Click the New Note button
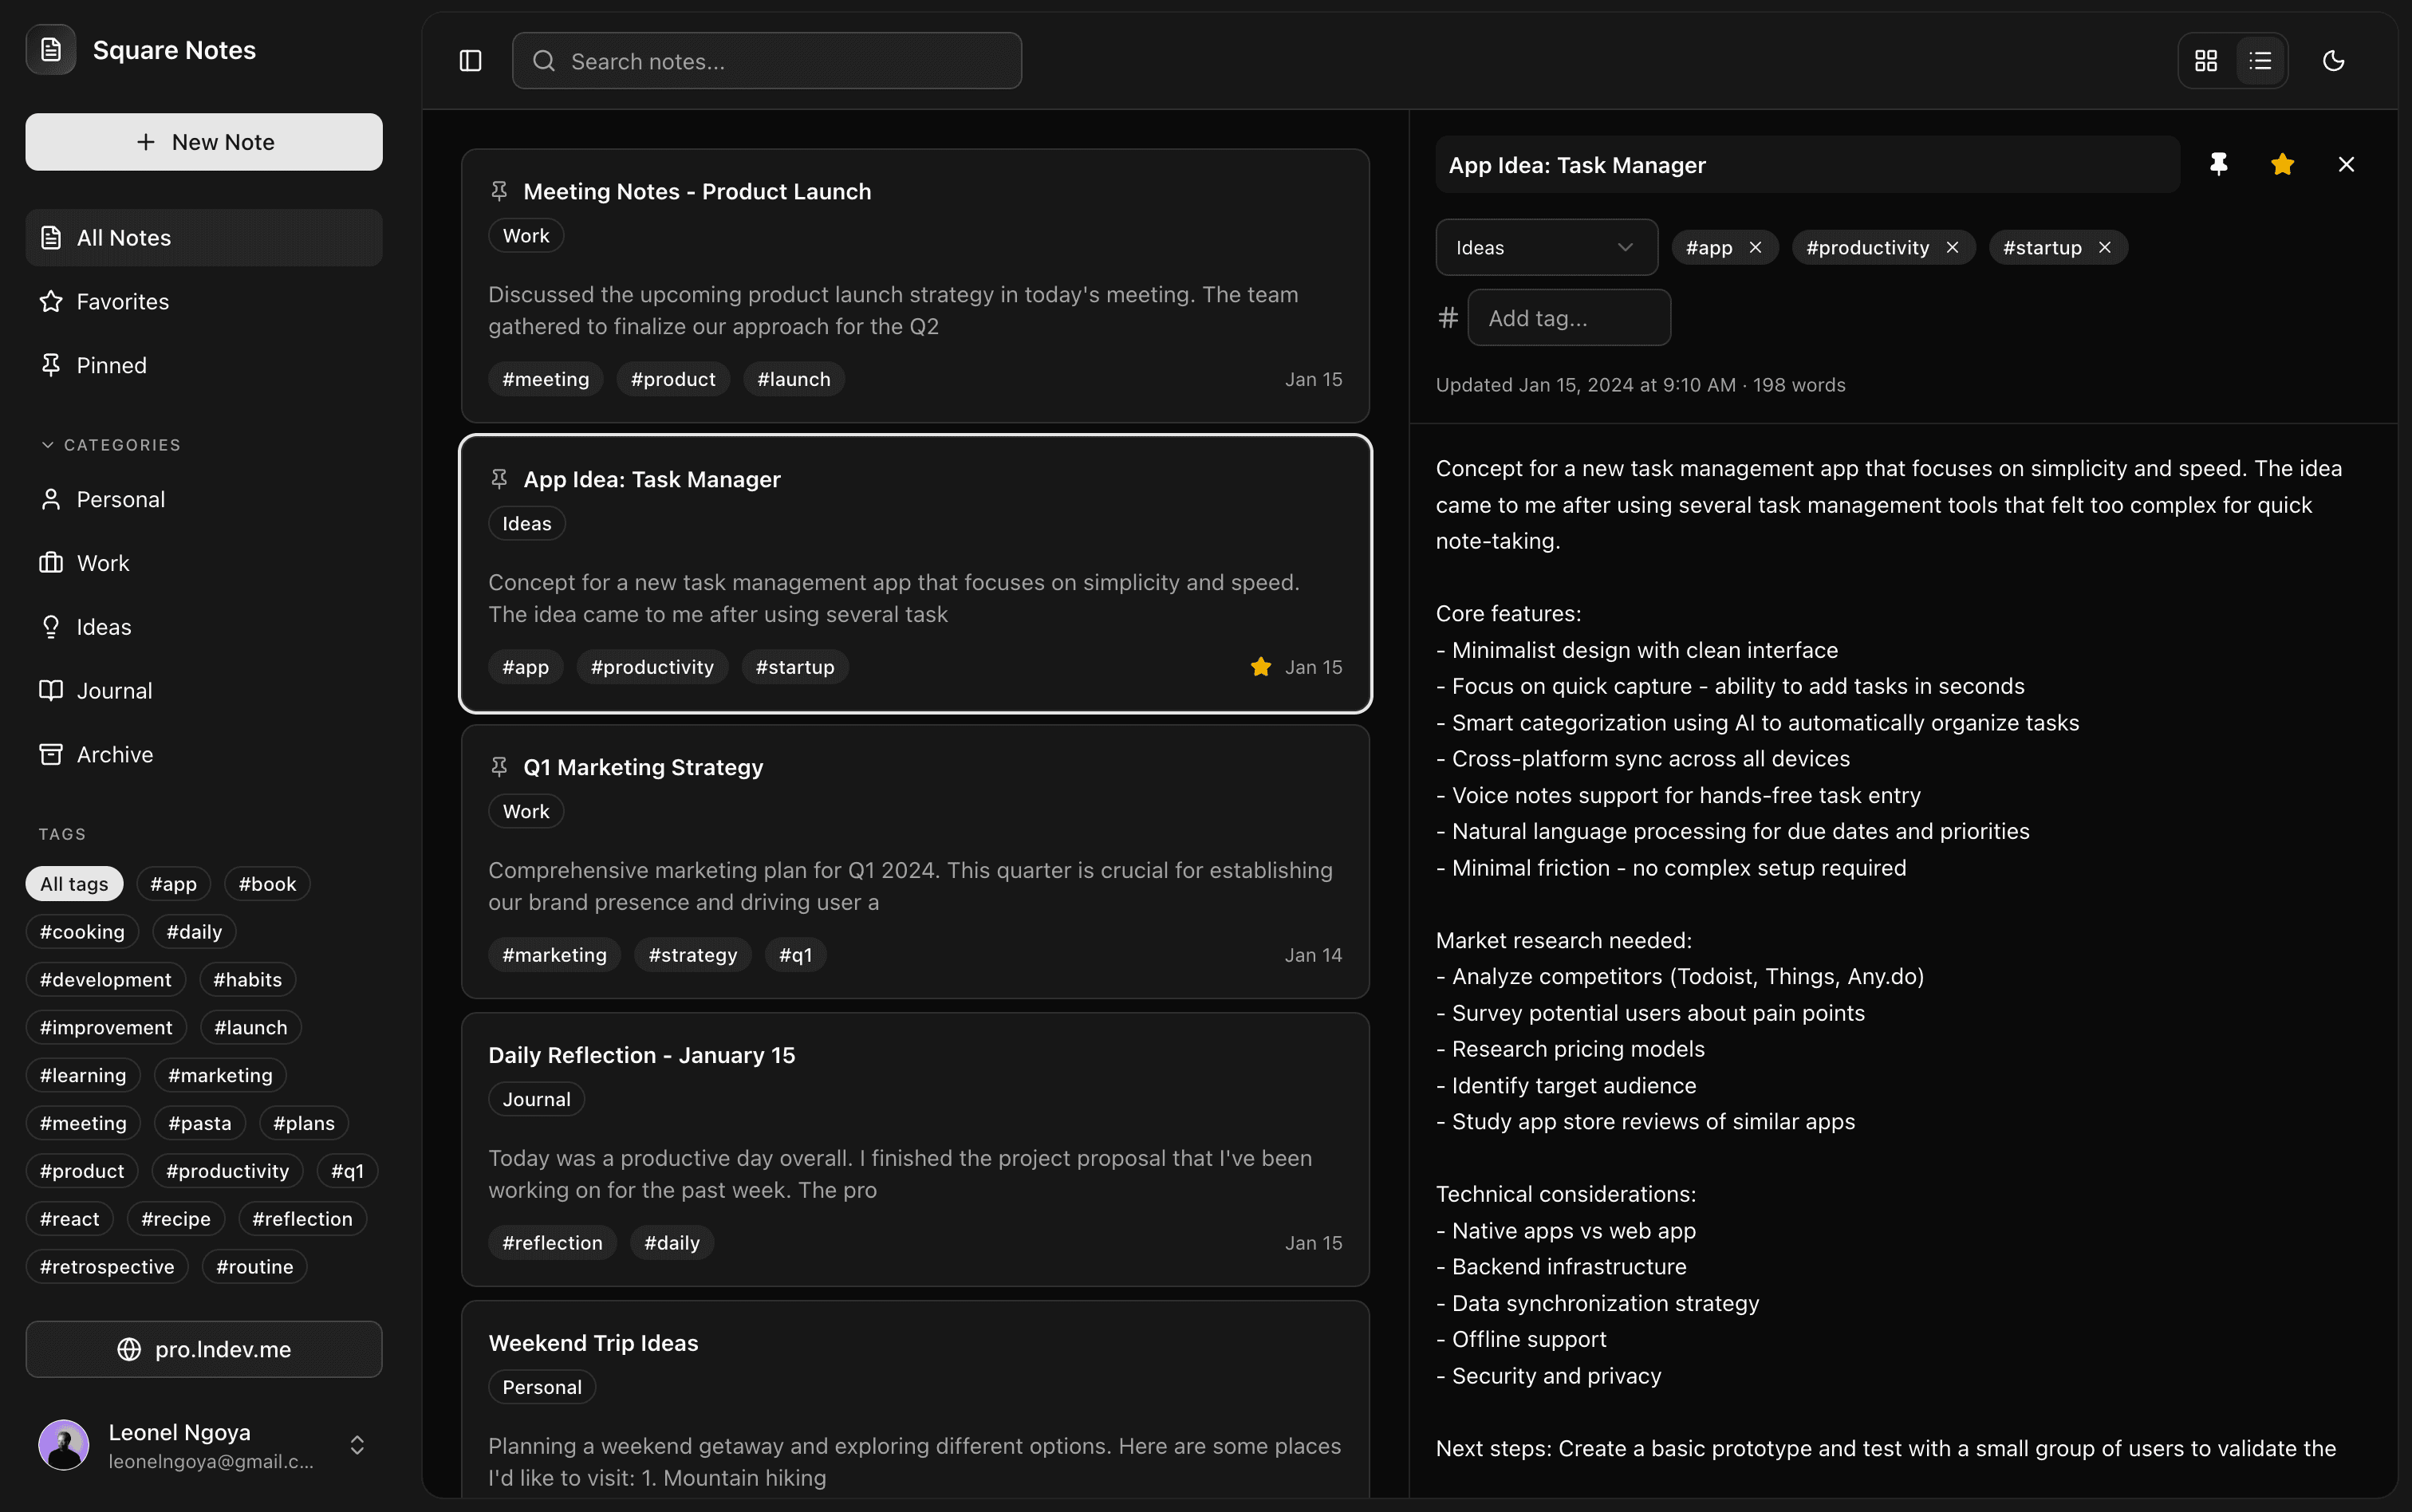Screen dimensions: 2412x1512 pos(203,141)
